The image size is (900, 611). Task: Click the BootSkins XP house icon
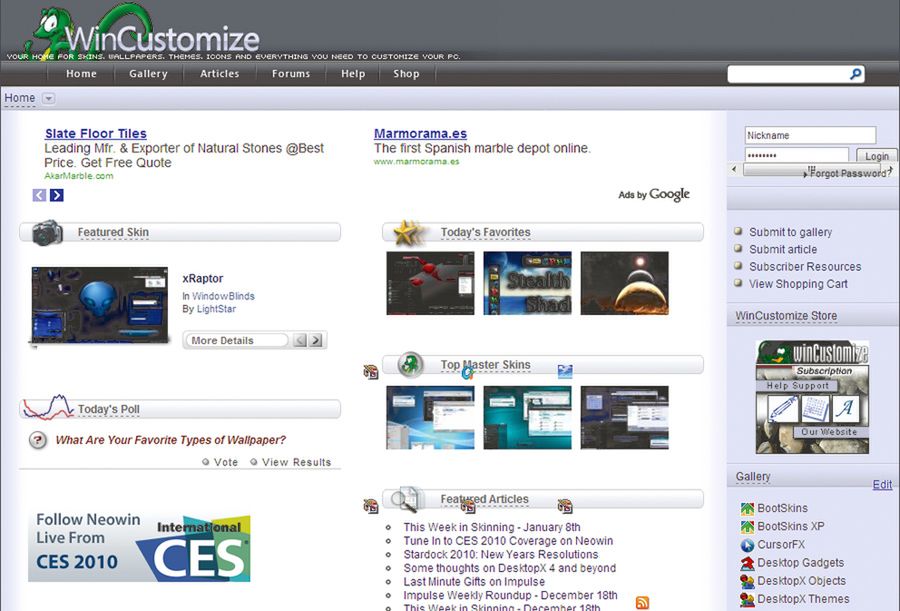pos(747,527)
